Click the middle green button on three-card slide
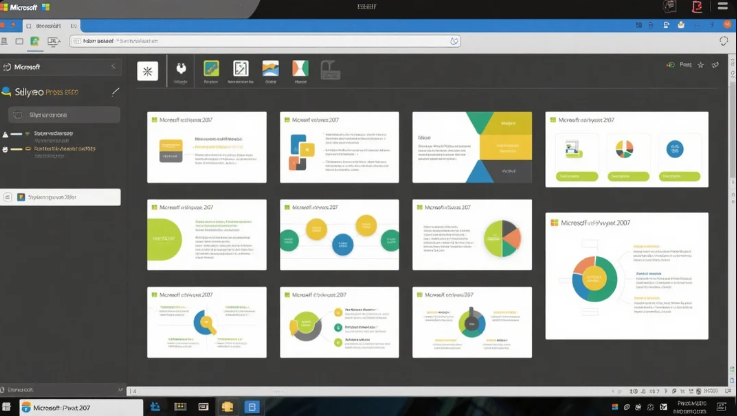737x416 pixels. pos(628,176)
